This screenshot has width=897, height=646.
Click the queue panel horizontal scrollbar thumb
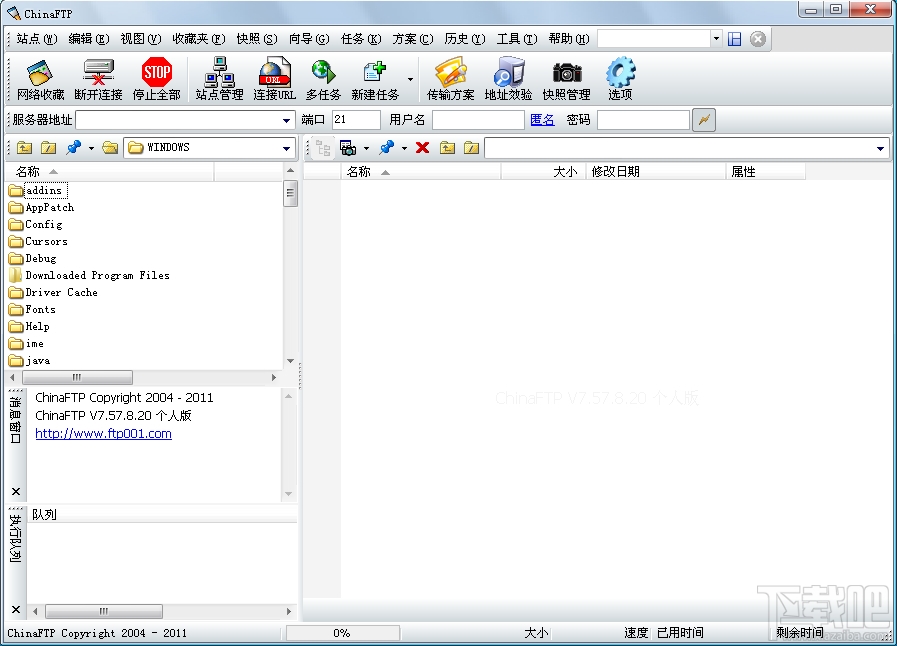pyautogui.click(x=104, y=611)
